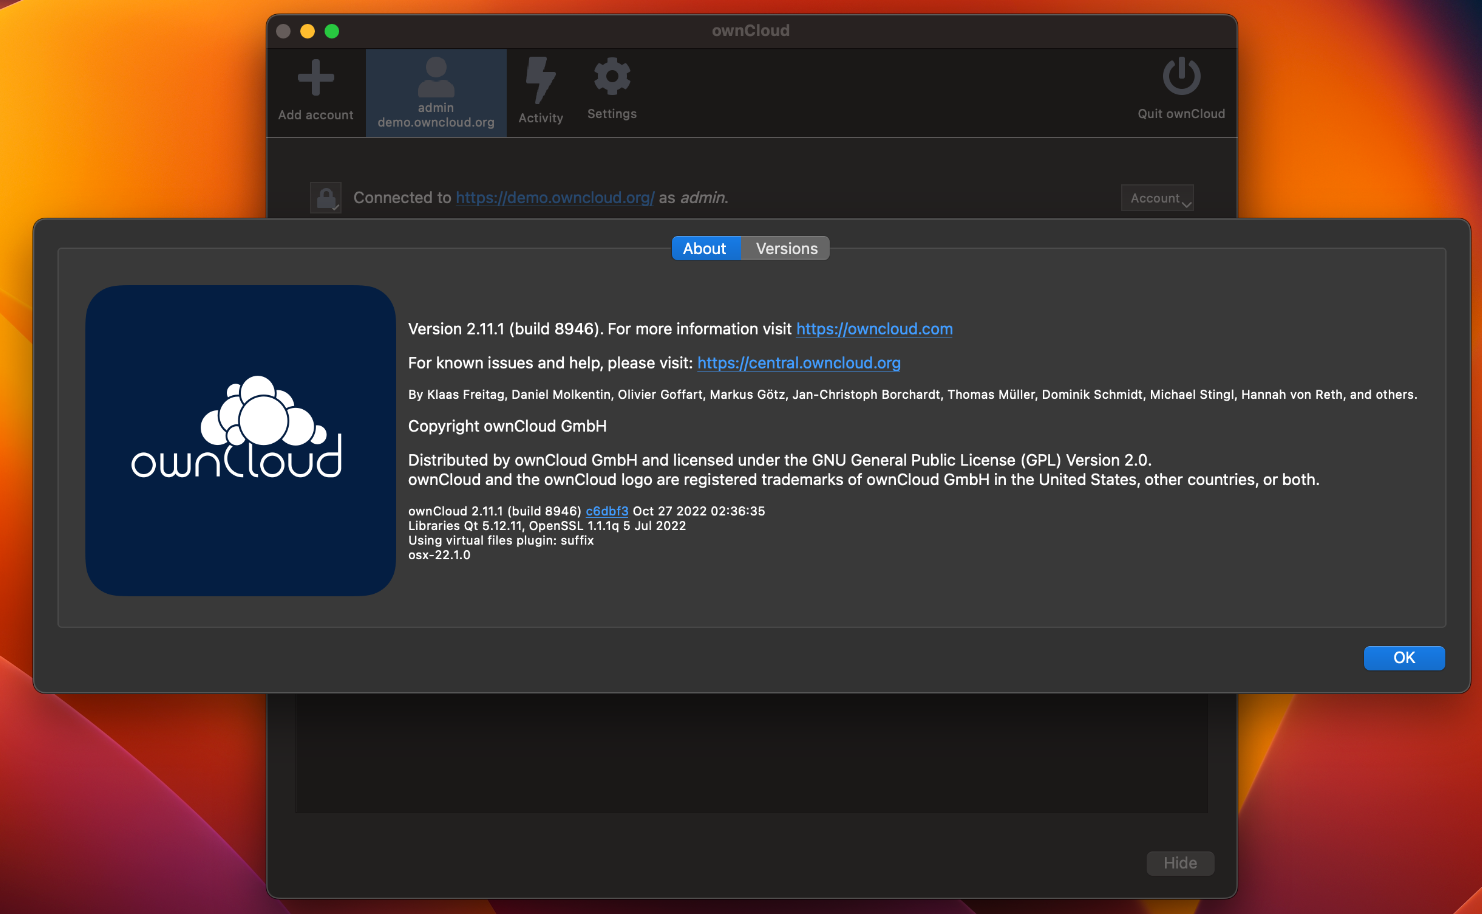Open the Settings gear icon
Viewport: 1482px width, 914px height.
tap(611, 74)
